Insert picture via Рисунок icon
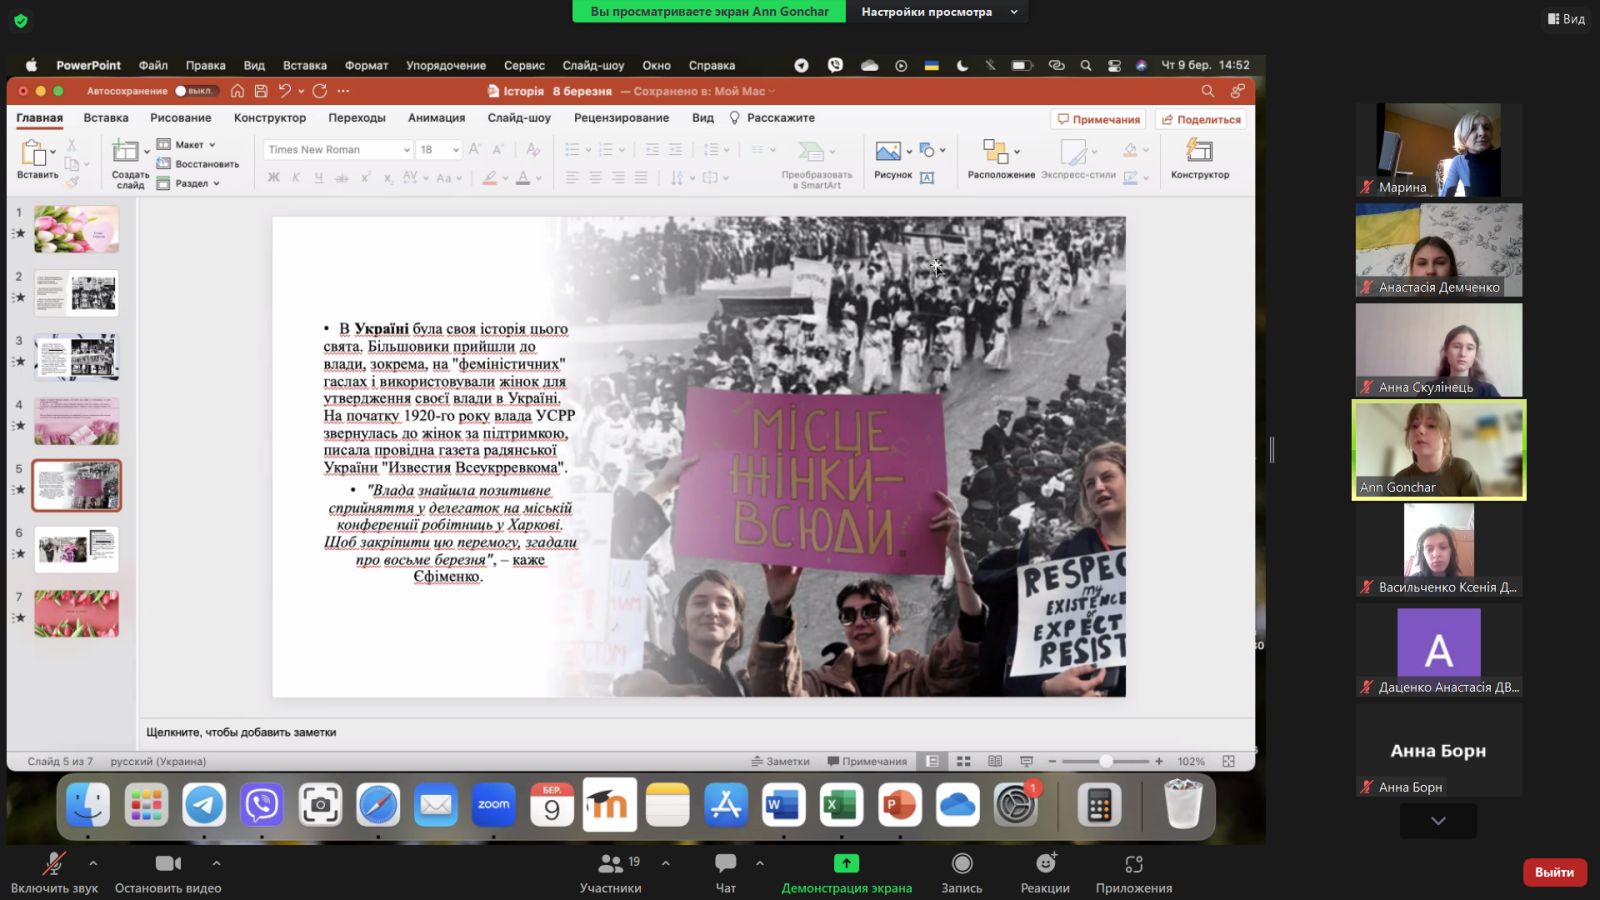This screenshot has height=900, width=1600. coord(888,151)
